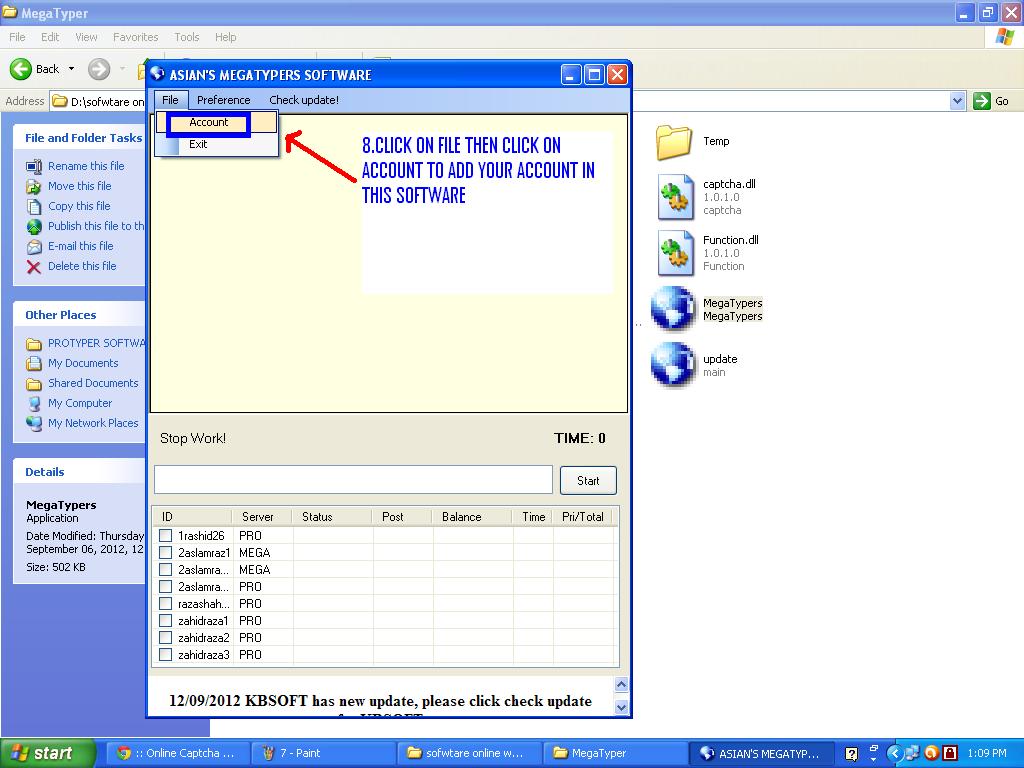This screenshot has width=1024, height=768.
Task: Click the captcha text input field
Action: pos(353,480)
